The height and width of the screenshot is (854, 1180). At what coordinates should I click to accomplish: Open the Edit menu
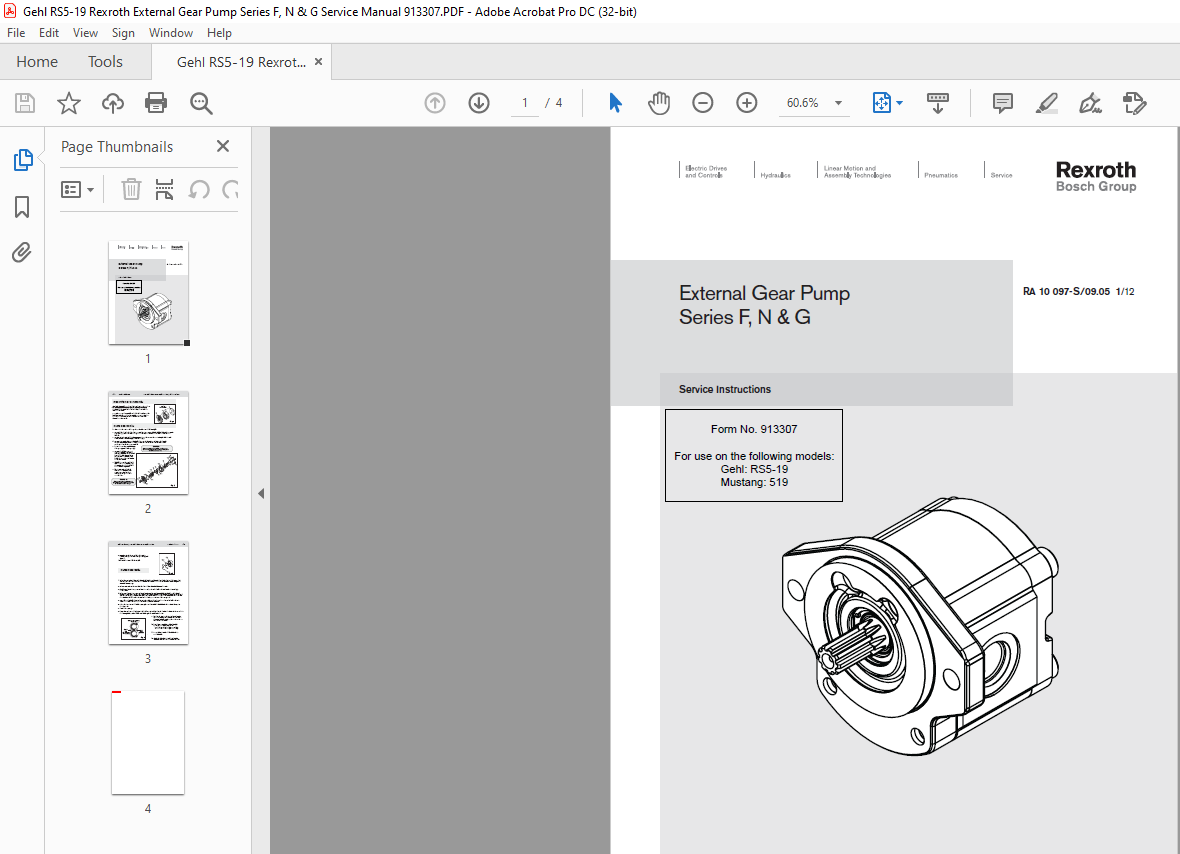tap(49, 32)
